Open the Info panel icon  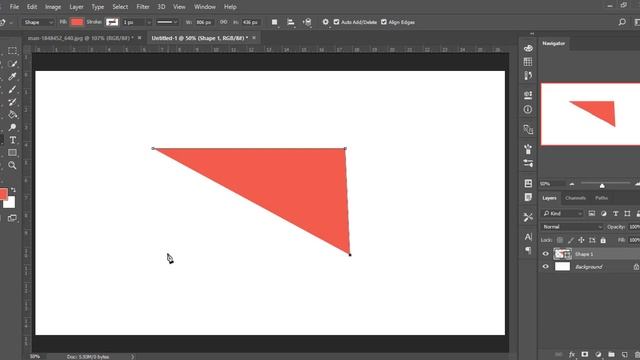tap(528, 109)
